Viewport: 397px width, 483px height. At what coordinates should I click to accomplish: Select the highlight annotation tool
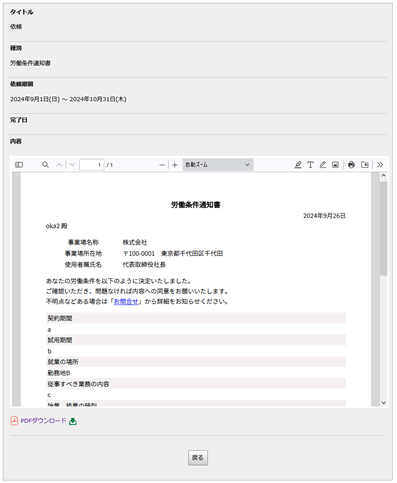pyautogui.click(x=298, y=165)
